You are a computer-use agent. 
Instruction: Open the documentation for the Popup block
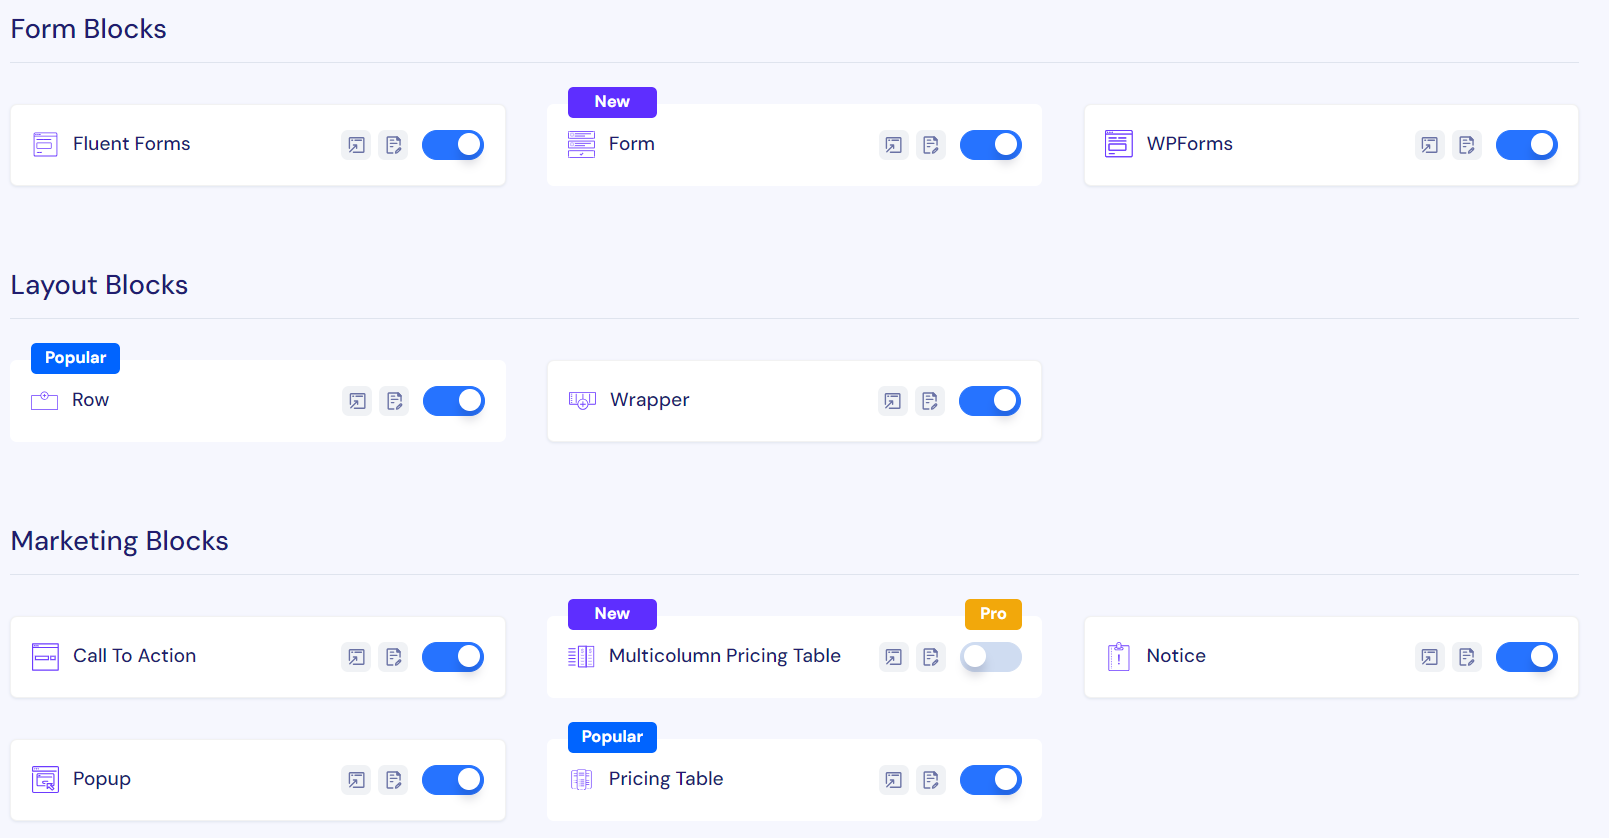click(394, 780)
